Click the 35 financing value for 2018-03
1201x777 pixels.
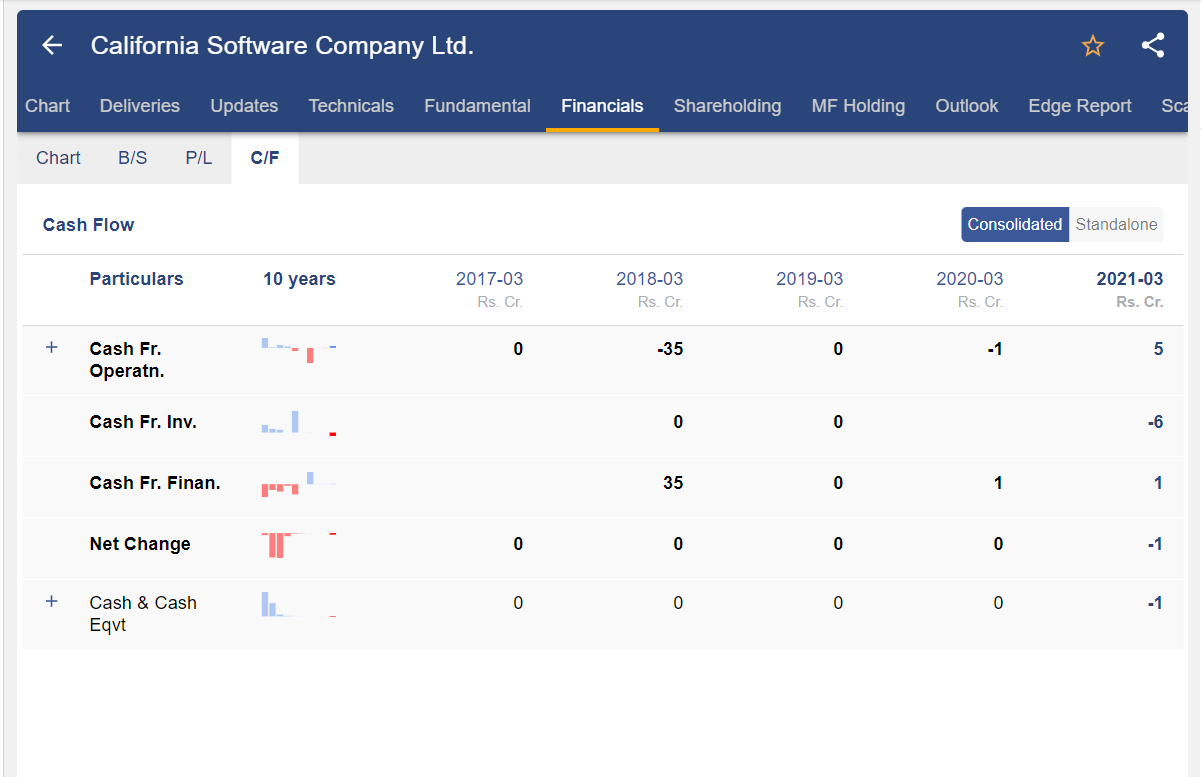(673, 483)
